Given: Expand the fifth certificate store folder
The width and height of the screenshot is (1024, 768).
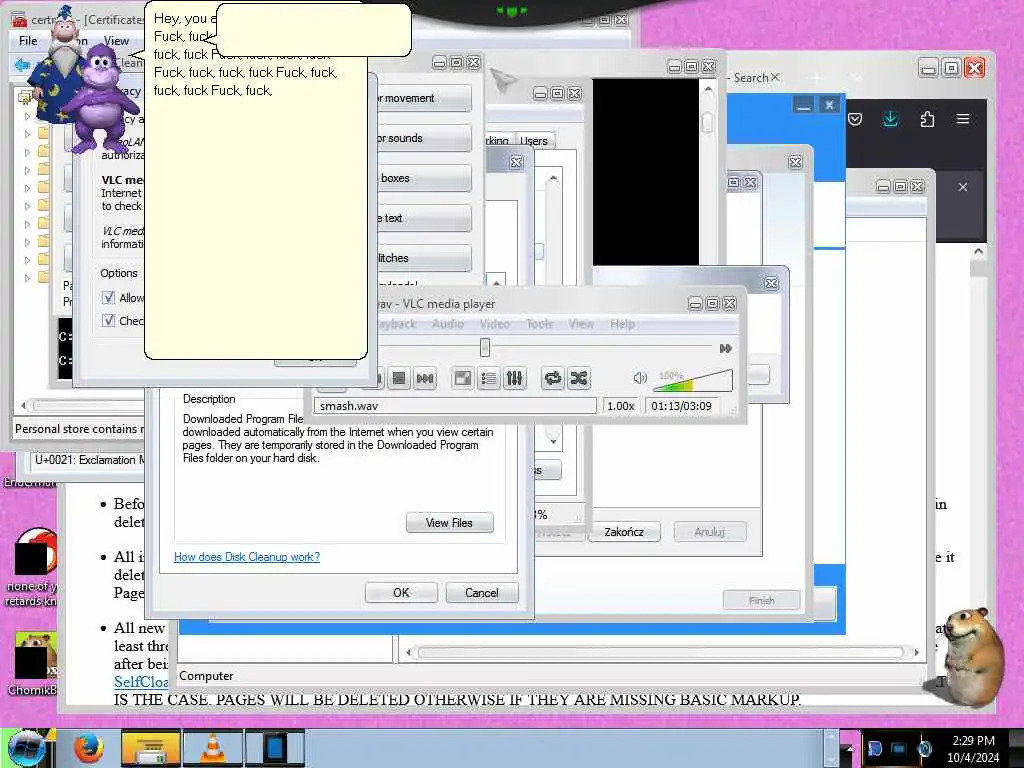Looking at the screenshot, I should pos(27,188).
